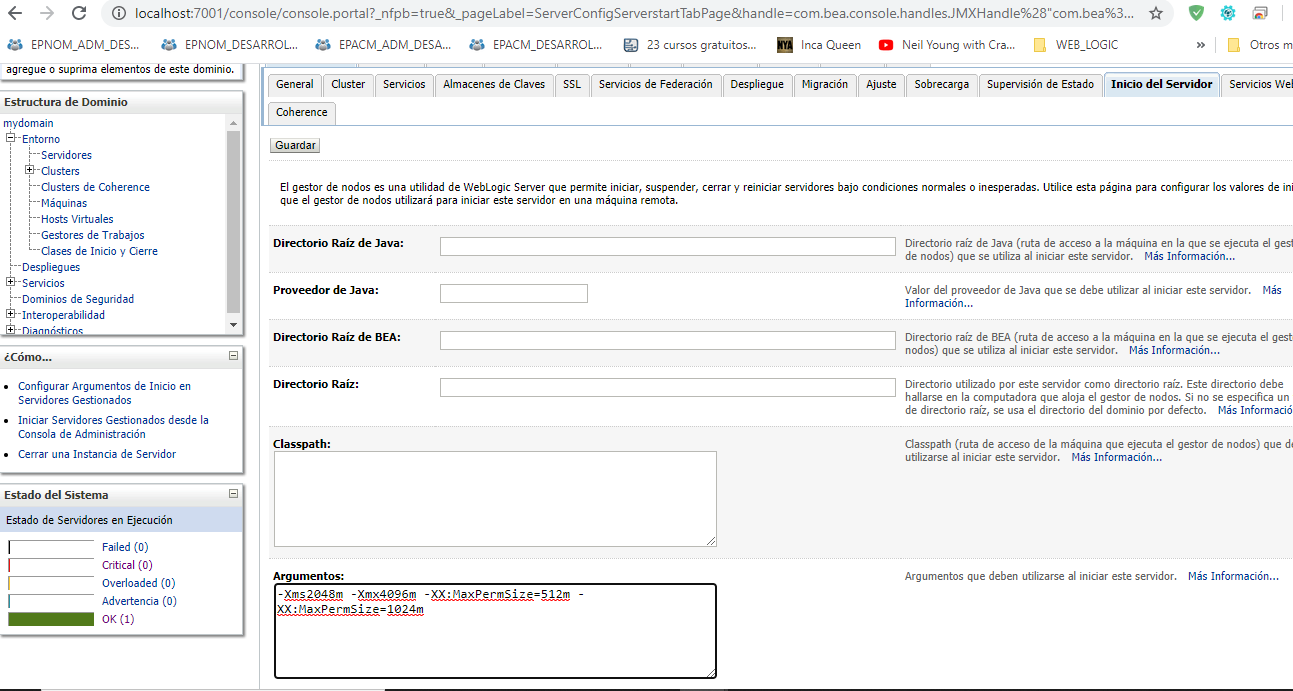
Task: Open the Coherence tab
Action: pyautogui.click(x=301, y=112)
